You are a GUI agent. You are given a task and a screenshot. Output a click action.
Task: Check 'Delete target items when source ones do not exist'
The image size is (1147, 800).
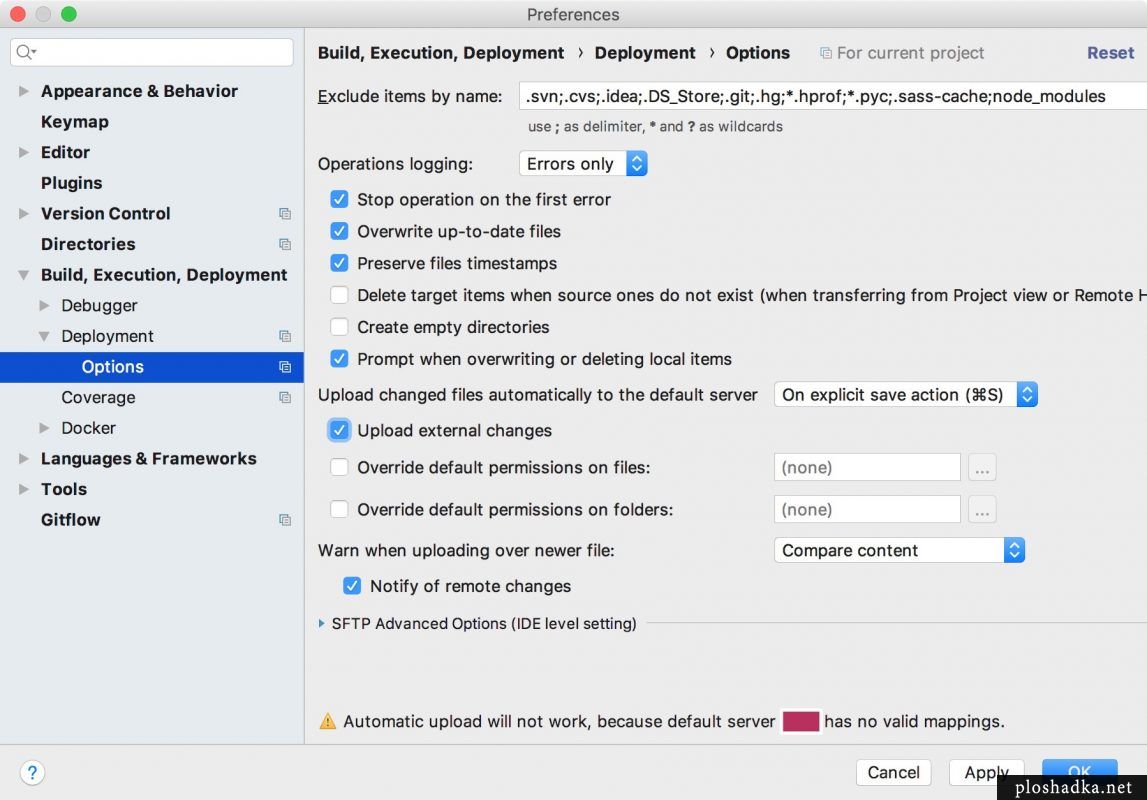point(339,295)
